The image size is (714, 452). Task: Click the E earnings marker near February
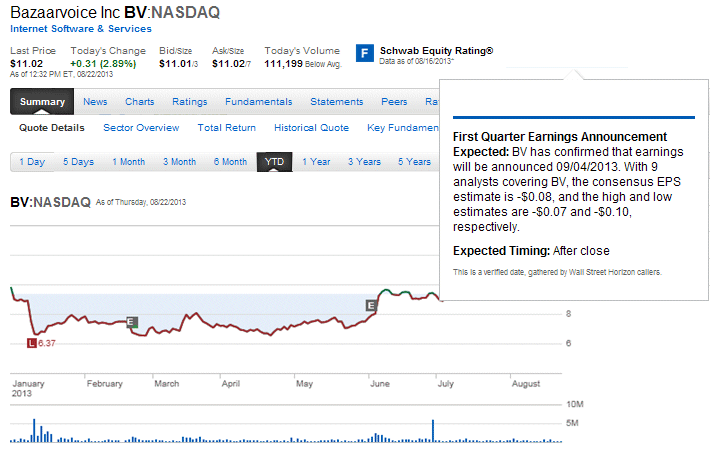[x=132, y=322]
